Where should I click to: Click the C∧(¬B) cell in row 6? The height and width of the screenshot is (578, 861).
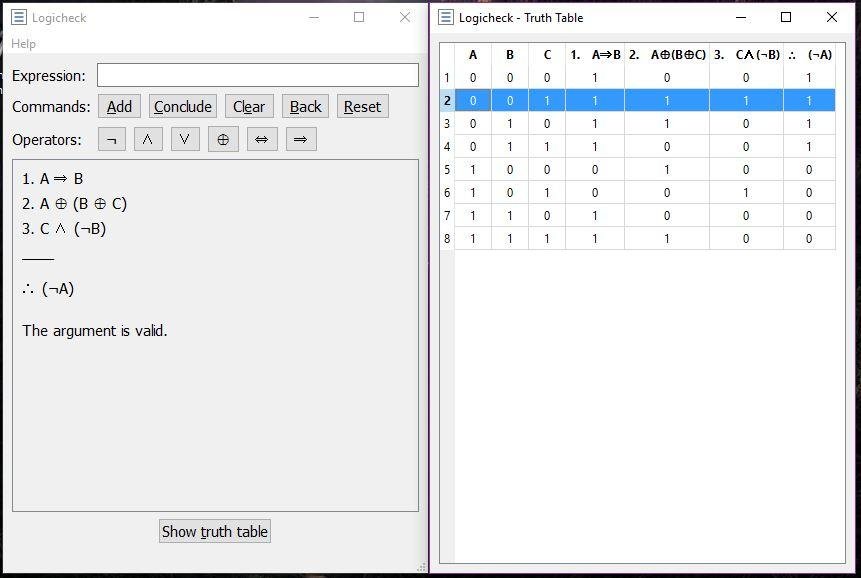(746, 193)
